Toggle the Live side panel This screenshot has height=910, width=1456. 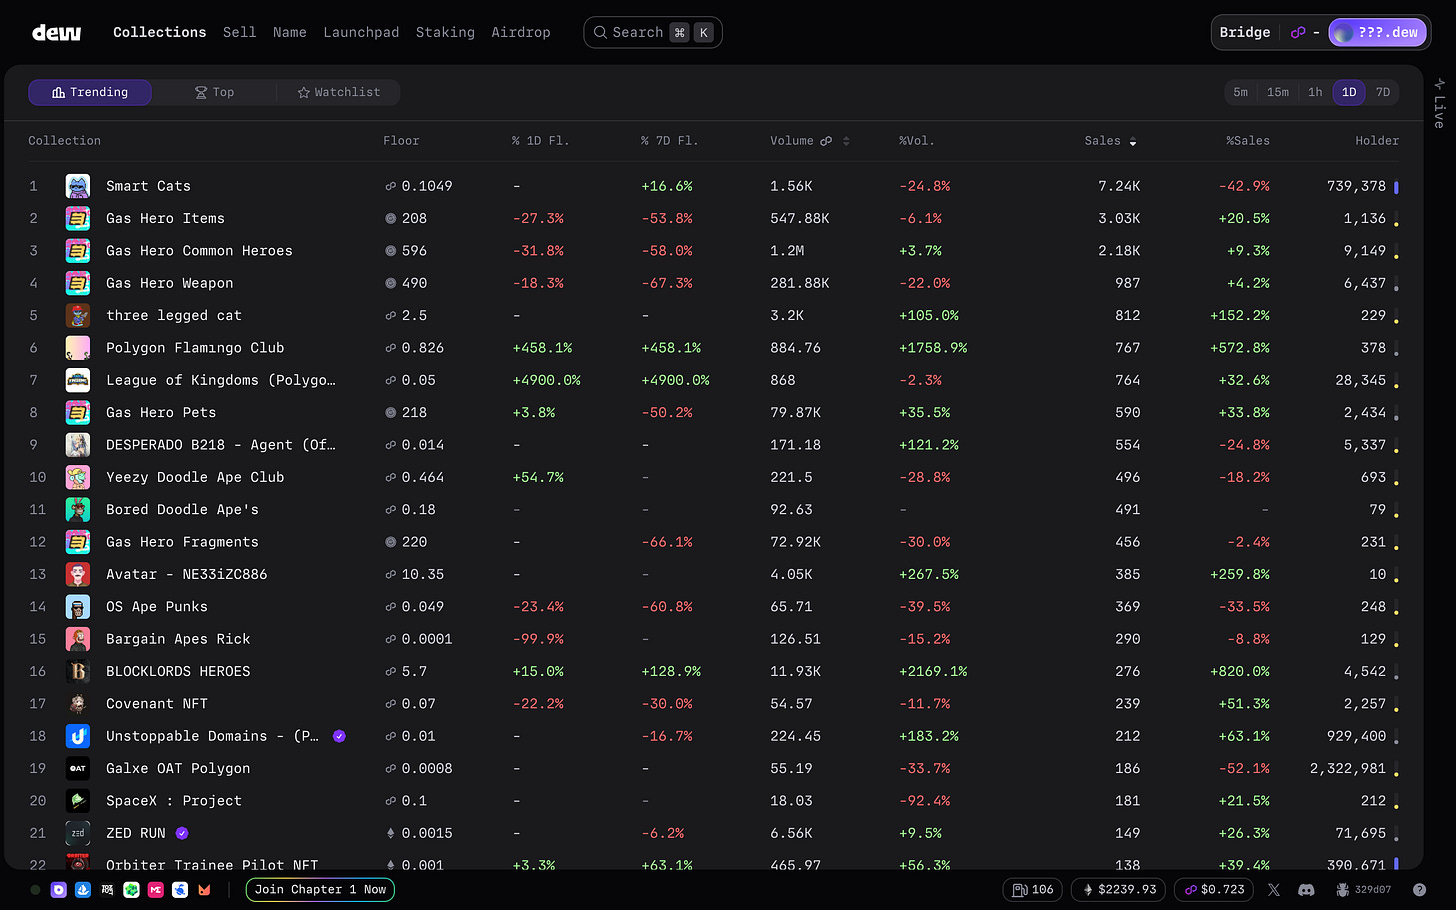tap(1439, 103)
